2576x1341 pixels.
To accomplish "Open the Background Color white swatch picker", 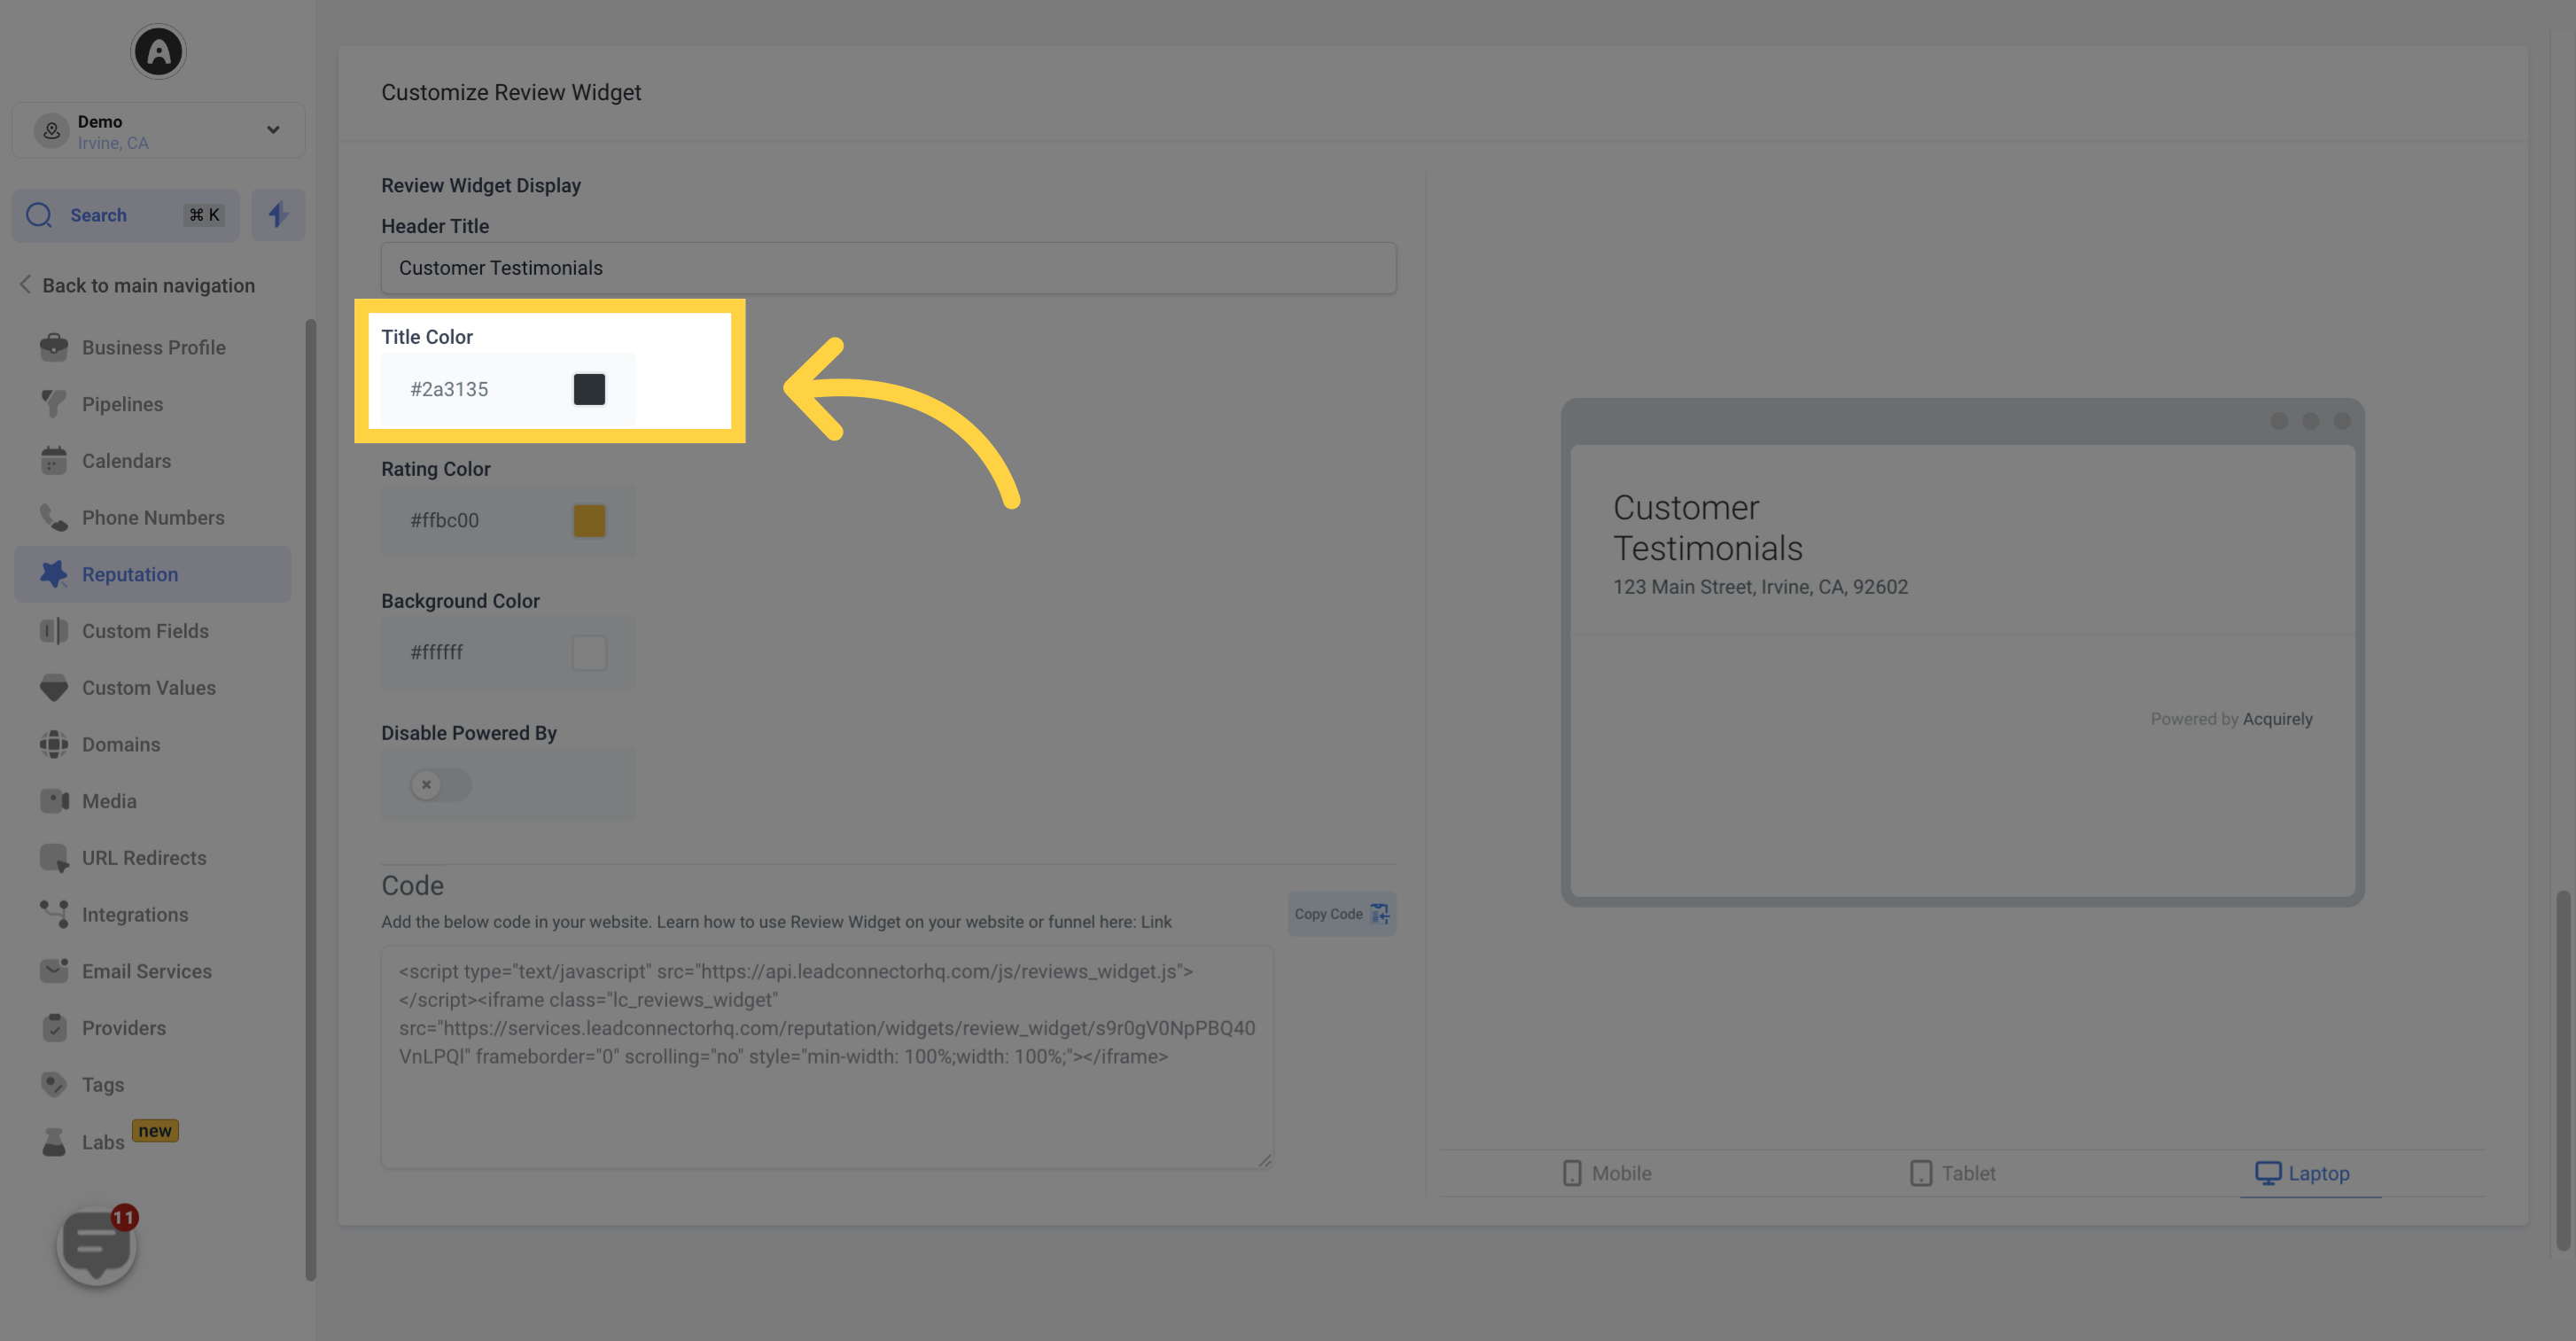I will click(589, 653).
